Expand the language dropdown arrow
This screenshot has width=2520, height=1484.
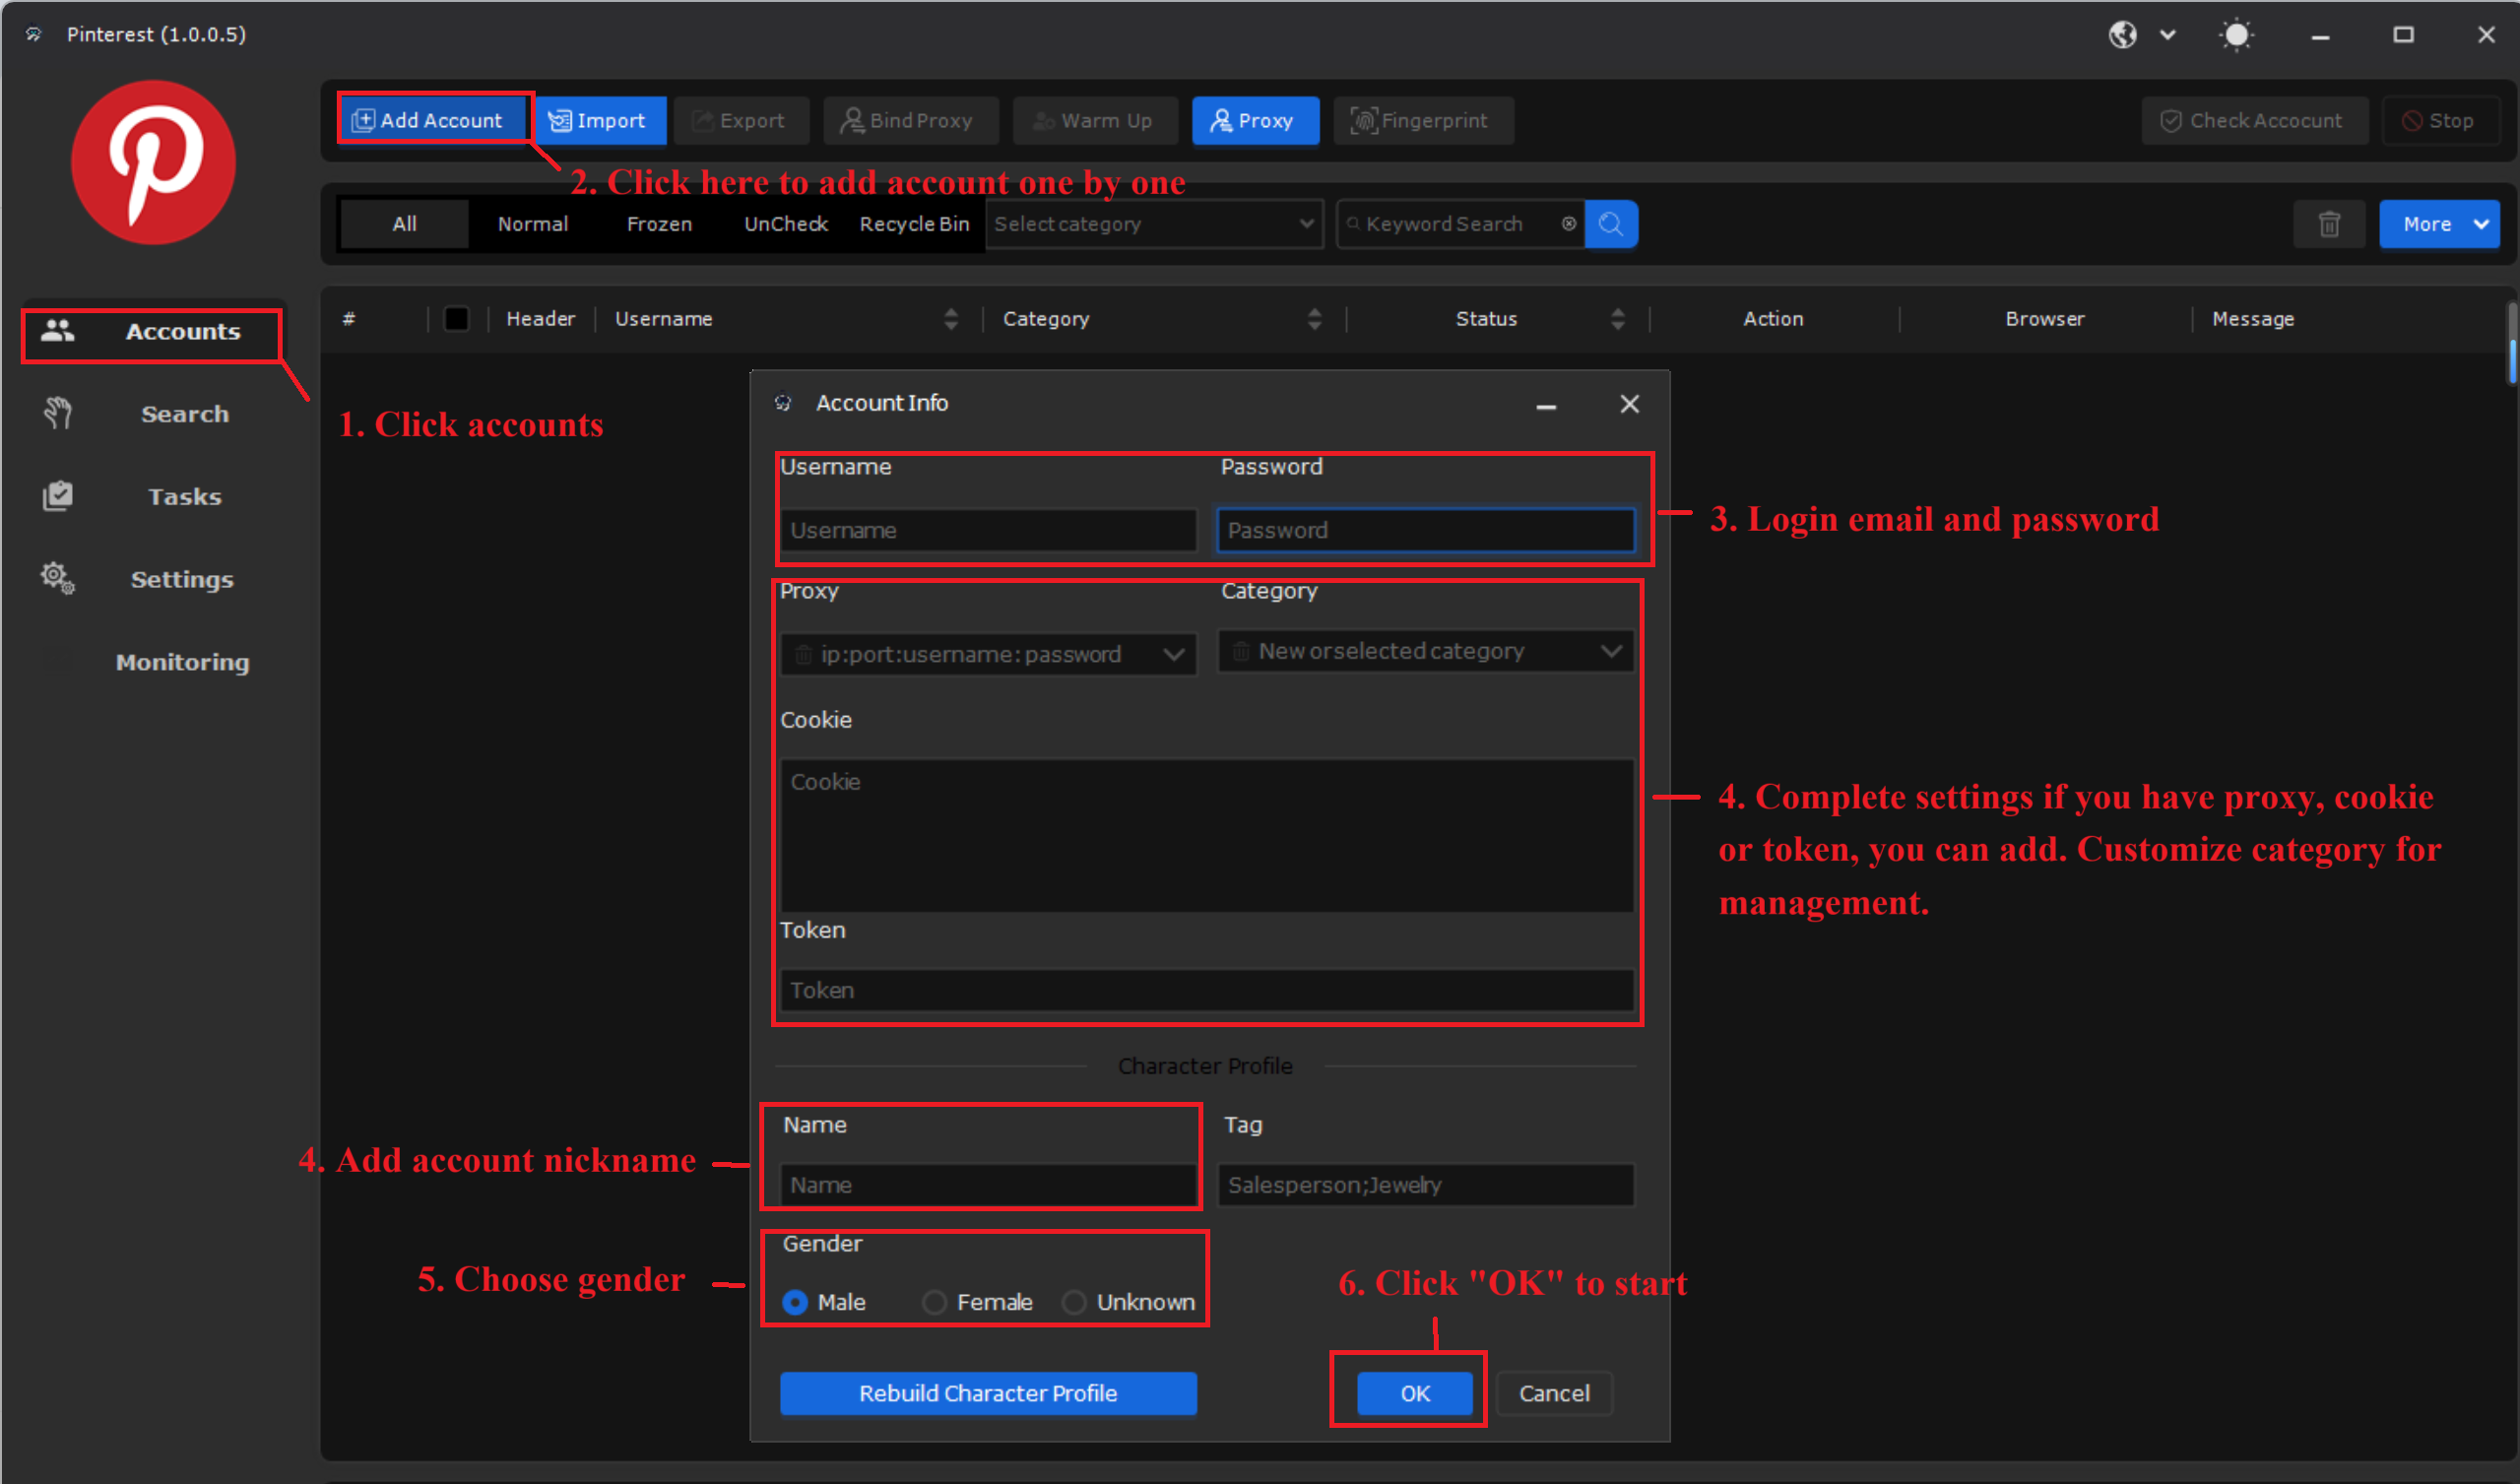[x=2167, y=35]
